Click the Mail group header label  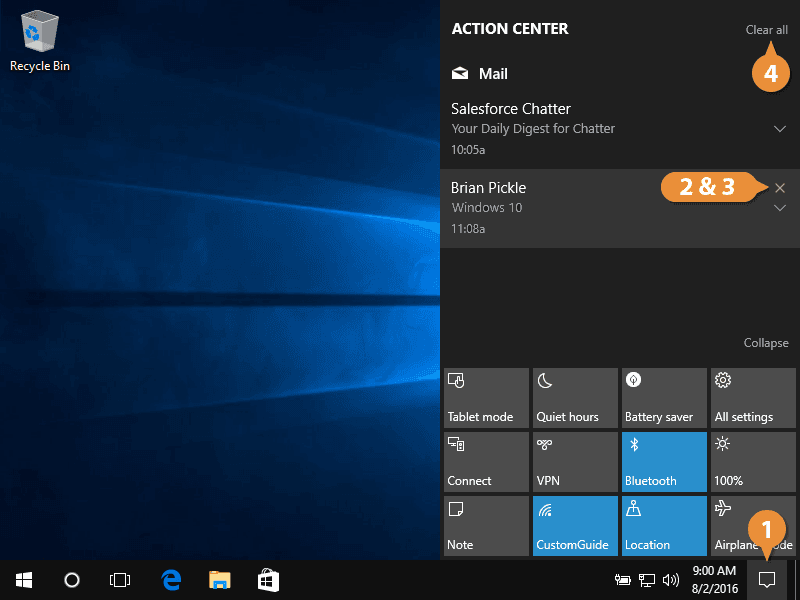pyautogui.click(x=493, y=73)
